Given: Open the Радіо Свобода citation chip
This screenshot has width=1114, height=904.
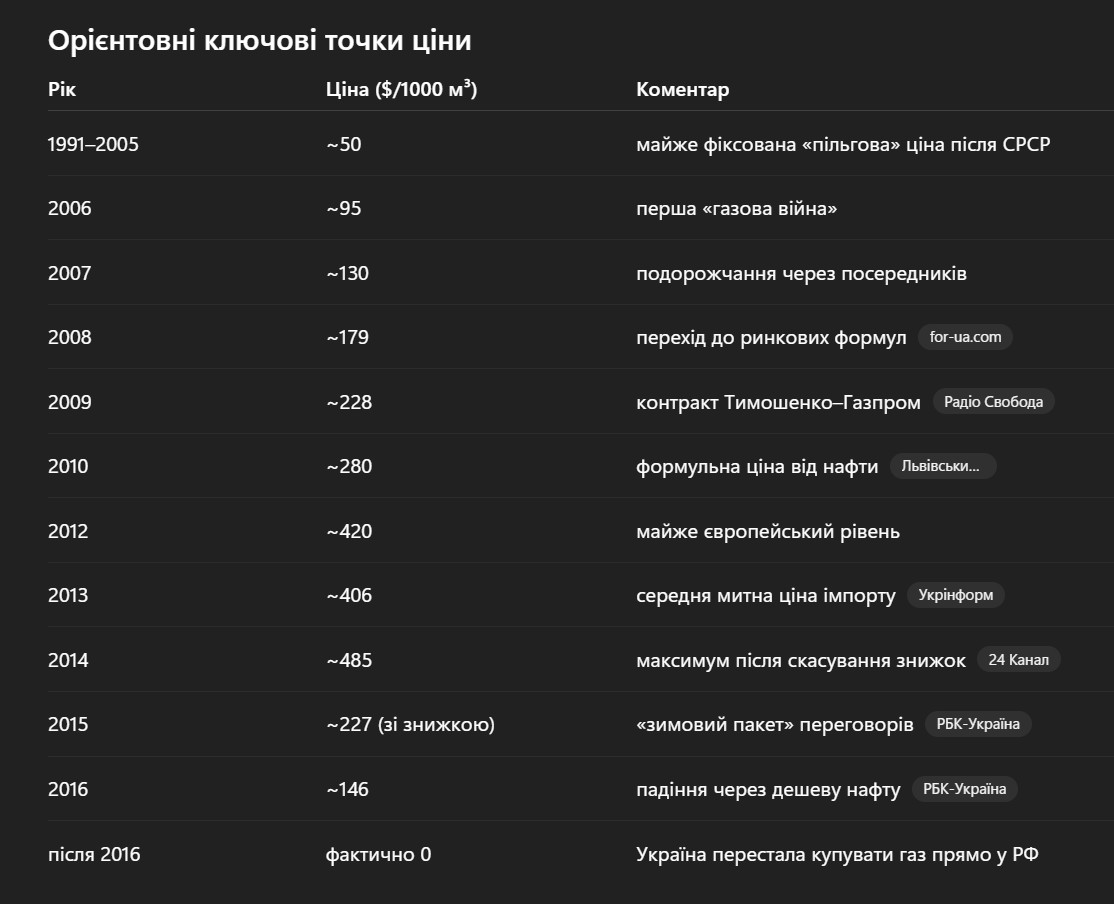Looking at the screenshot, I should [993, 402].
